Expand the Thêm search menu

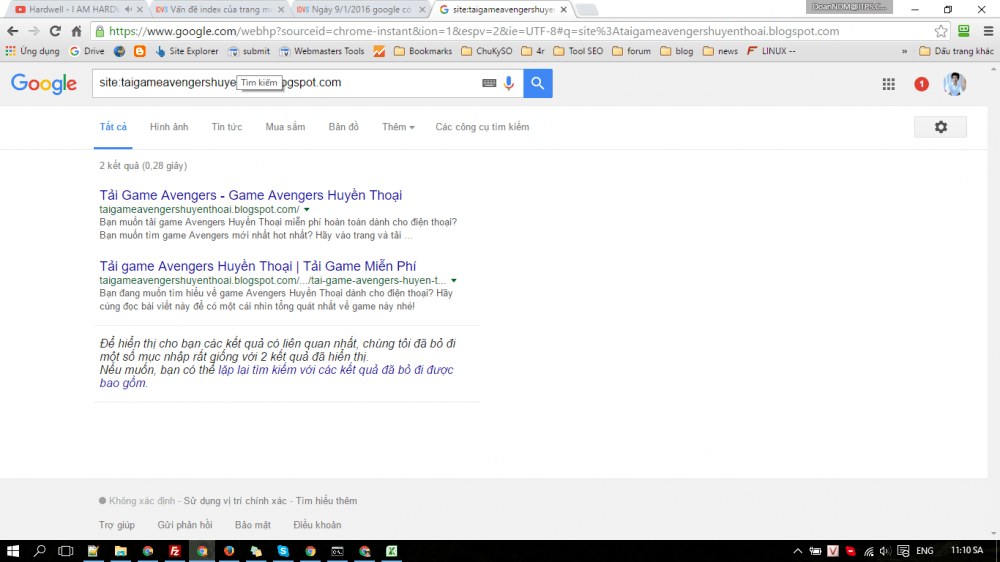click(x=398, y=127)
